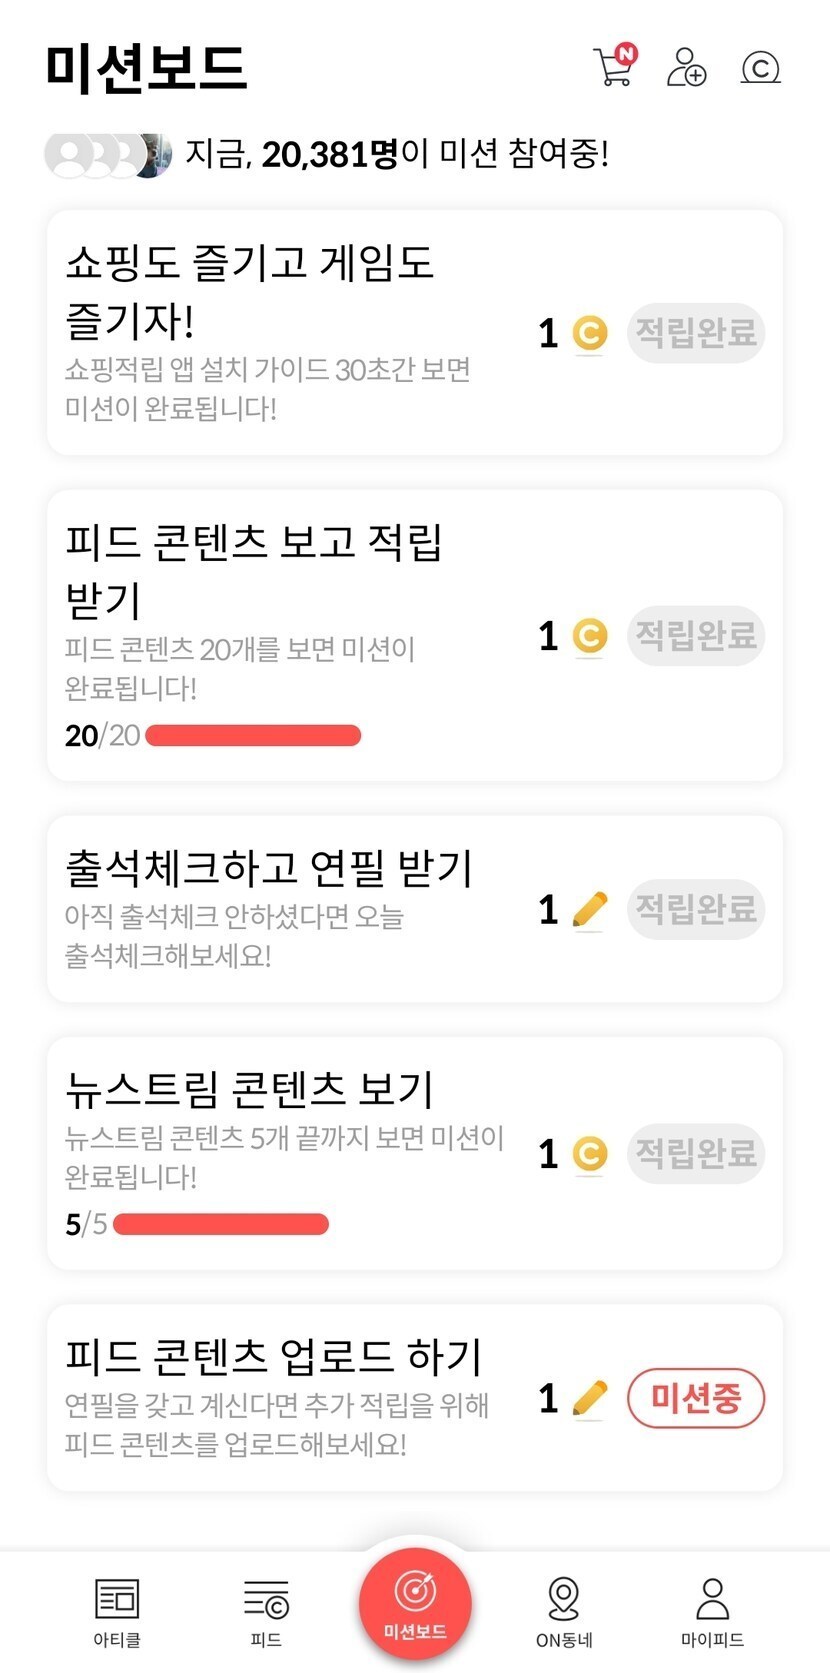The height and width of the screenshot is (1673, 830).
Task: Tap the gold coin on shopping game mission
Action: point(590,333)
